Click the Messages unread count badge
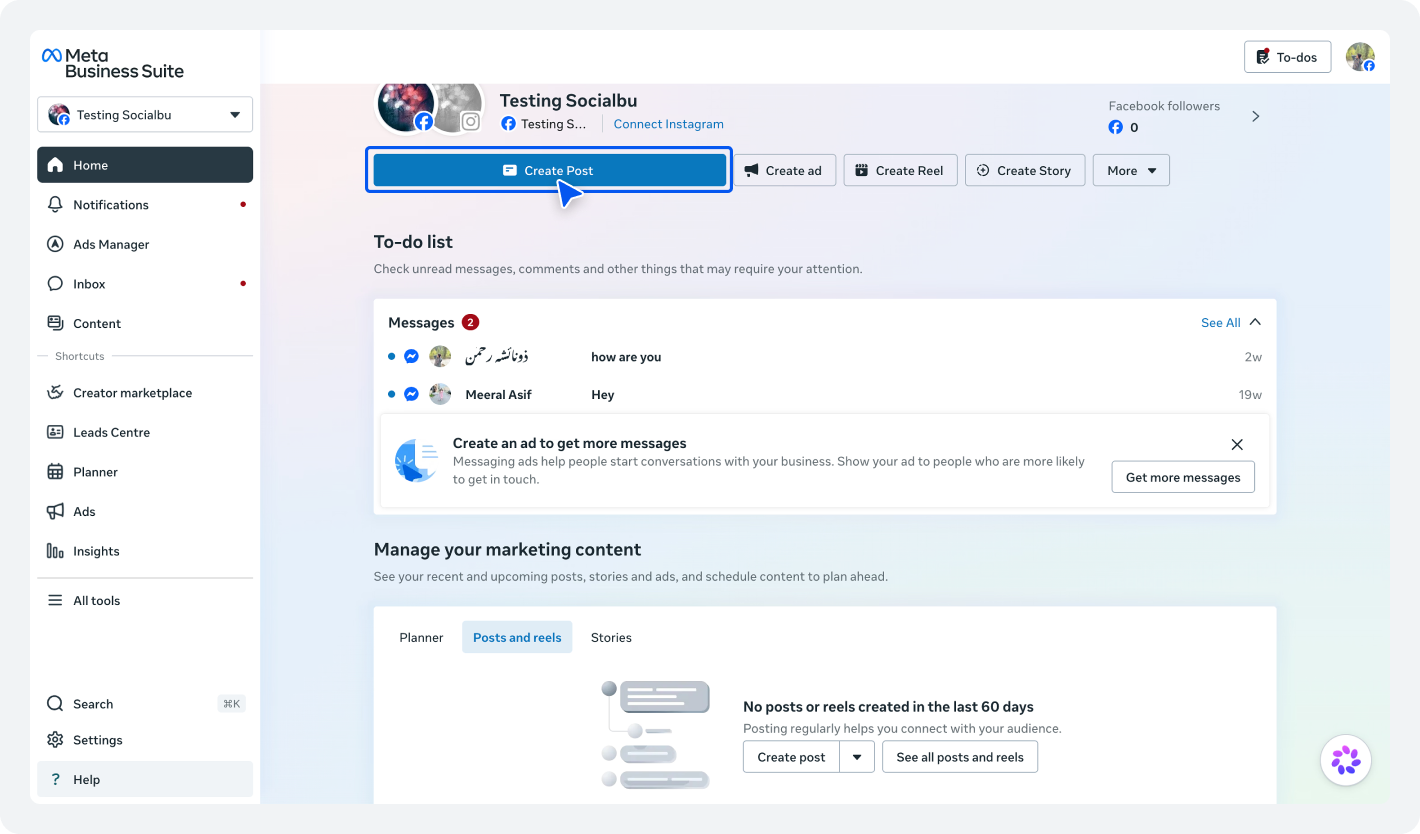The height and width of the screenshot is (834, 1420). coord(470,322)
